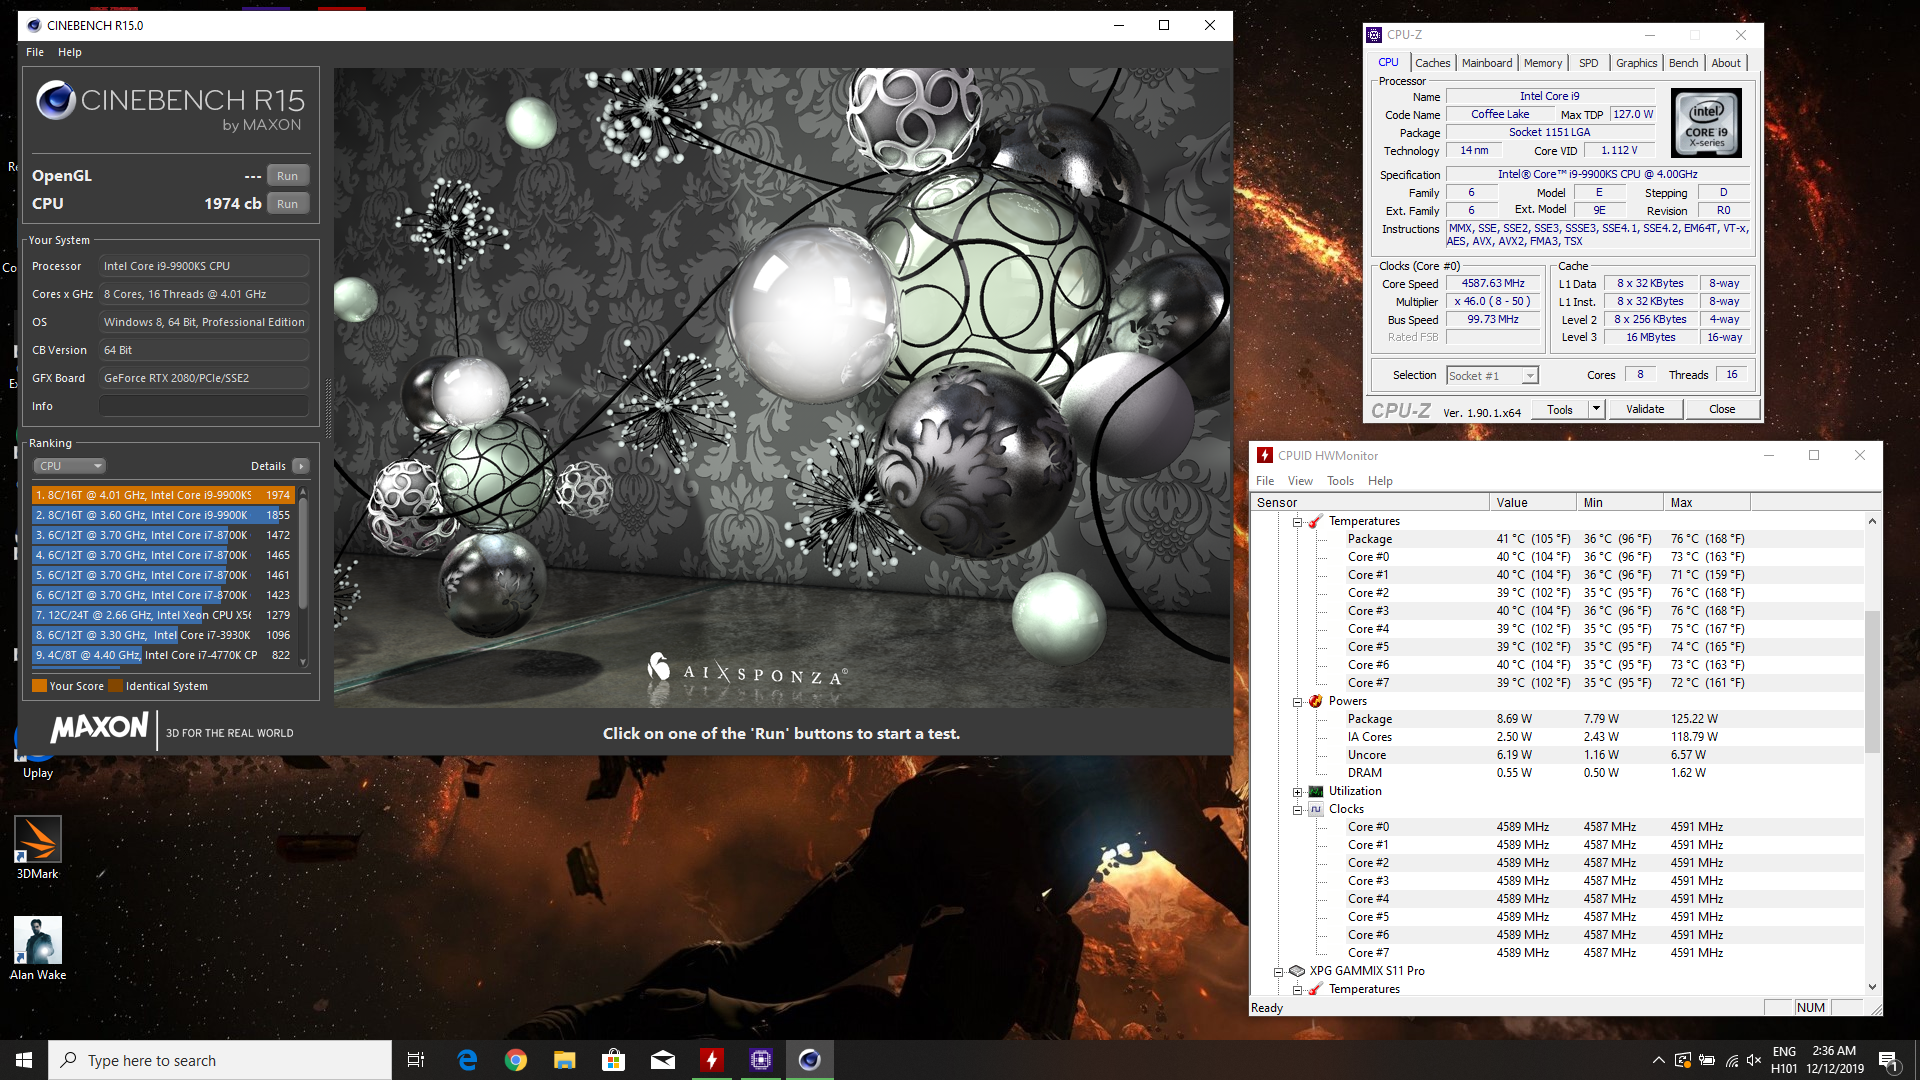Run the Cinebench CPU test
The width and height of the screenshot is (1920, 1080).
click(287, 204)
